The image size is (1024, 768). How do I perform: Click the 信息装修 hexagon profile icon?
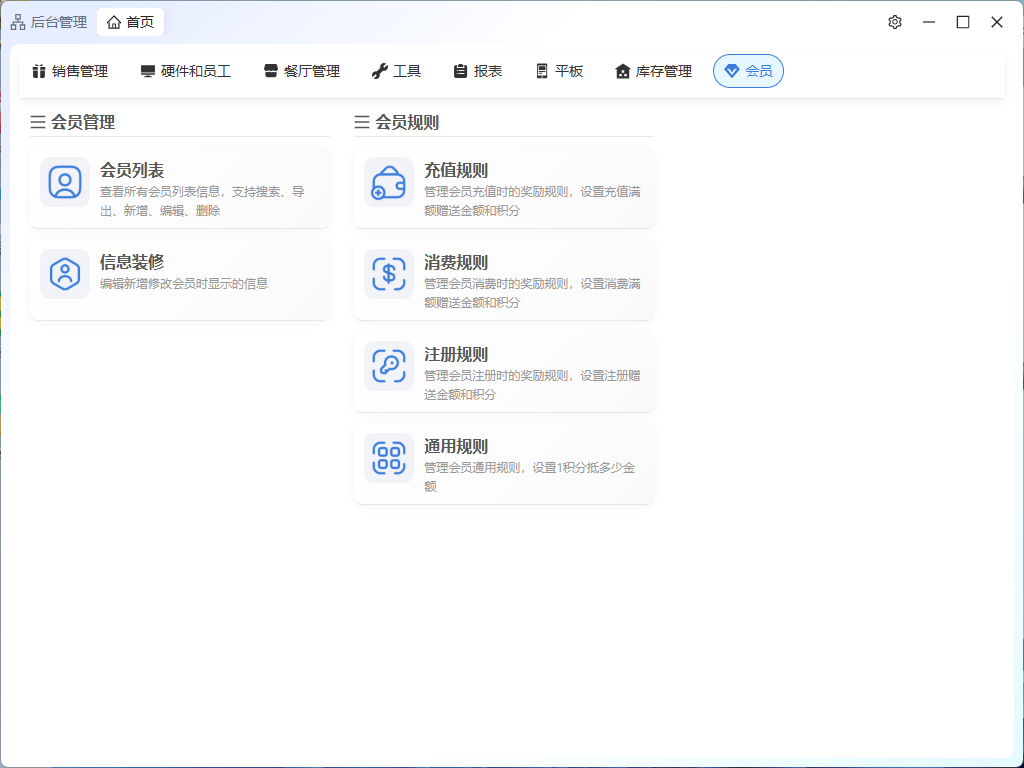click(x=65, y=274)
